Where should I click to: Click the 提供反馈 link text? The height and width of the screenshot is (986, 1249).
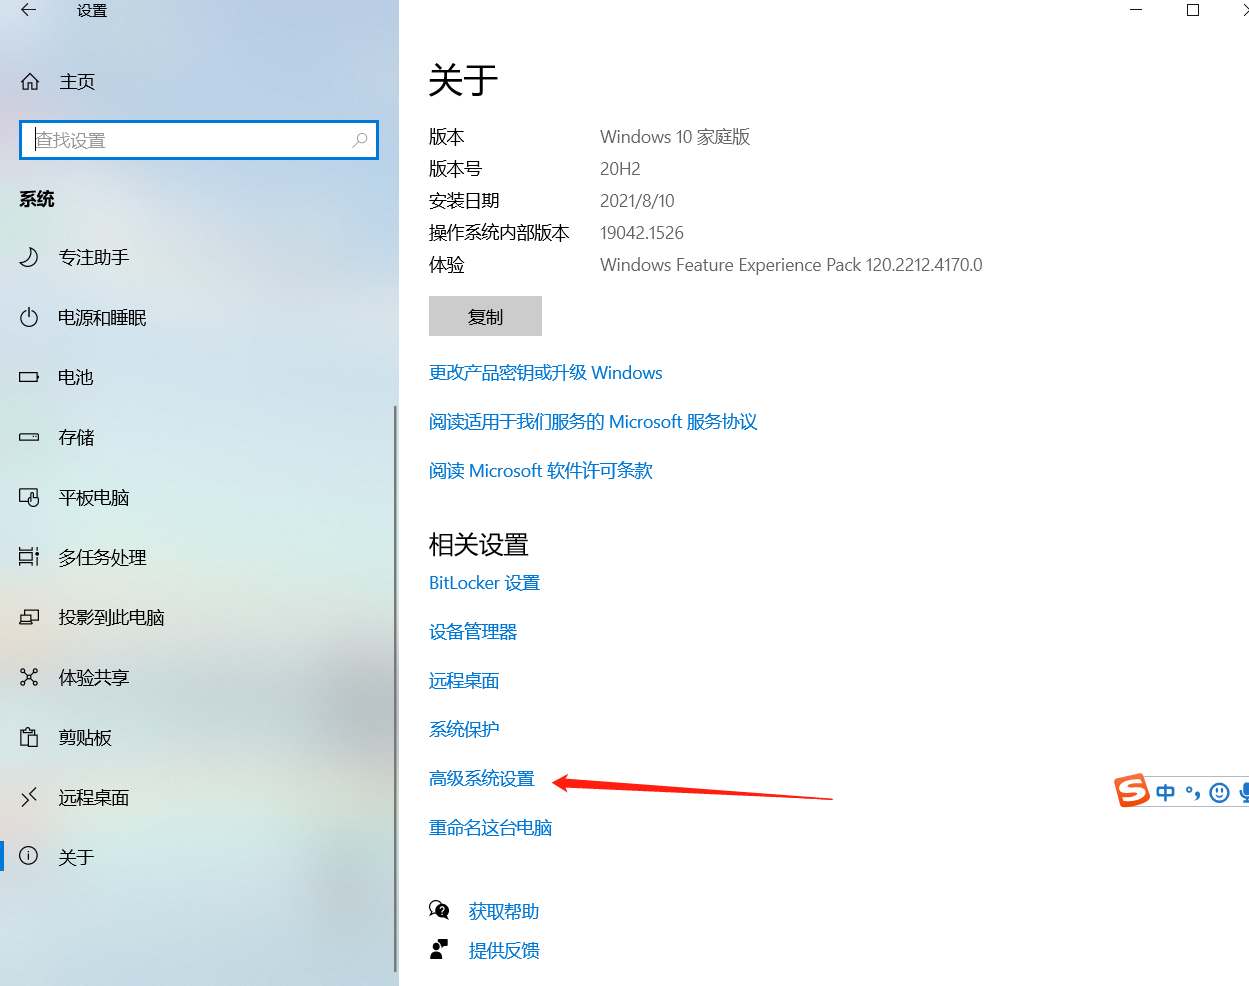[504, 950]
